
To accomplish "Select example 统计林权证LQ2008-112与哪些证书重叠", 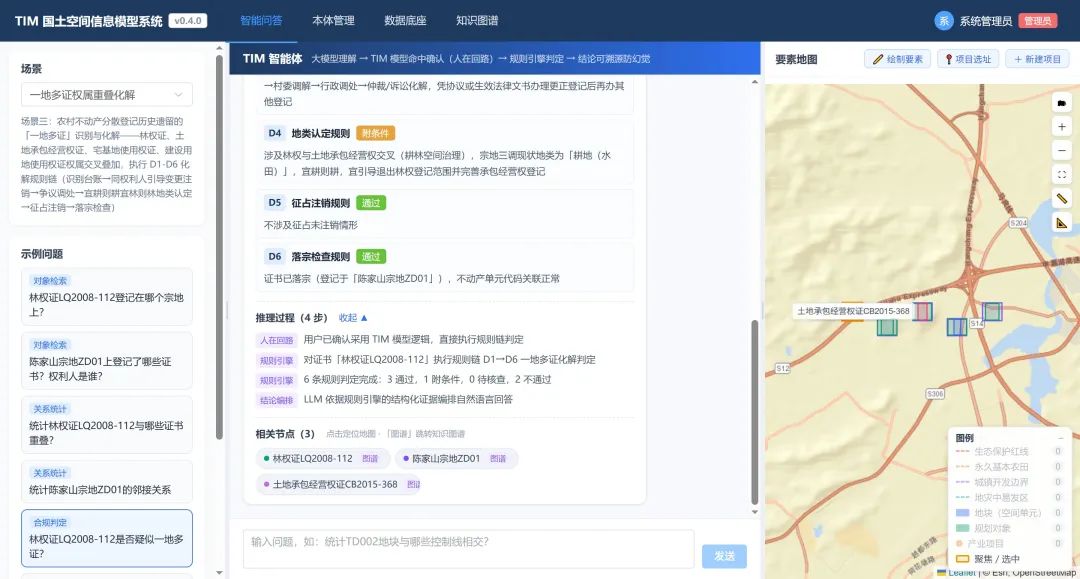I will pyautogui.click(x=107, y=425).
